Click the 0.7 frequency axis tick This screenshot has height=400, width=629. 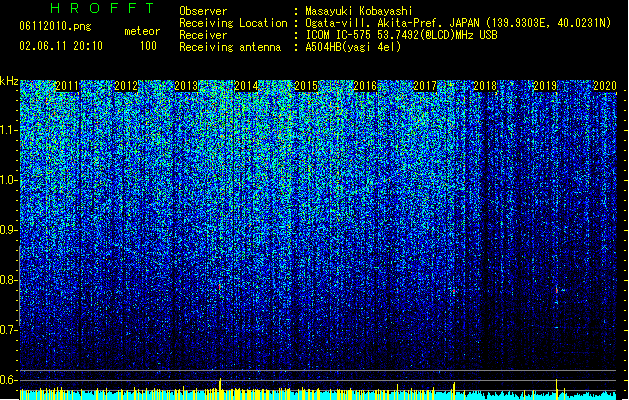[x=8, y=330]
